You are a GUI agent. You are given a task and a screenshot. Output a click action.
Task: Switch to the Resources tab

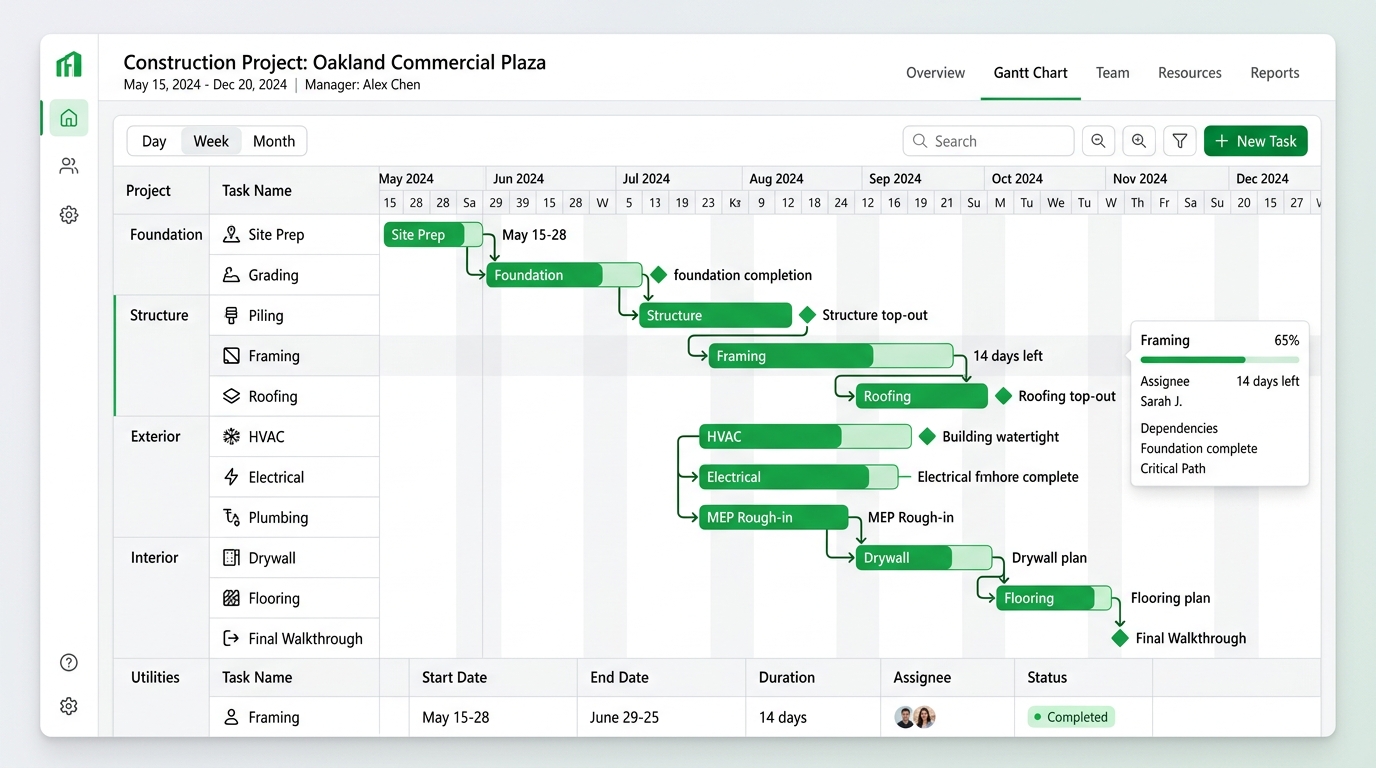click(x=1190, y=73)
